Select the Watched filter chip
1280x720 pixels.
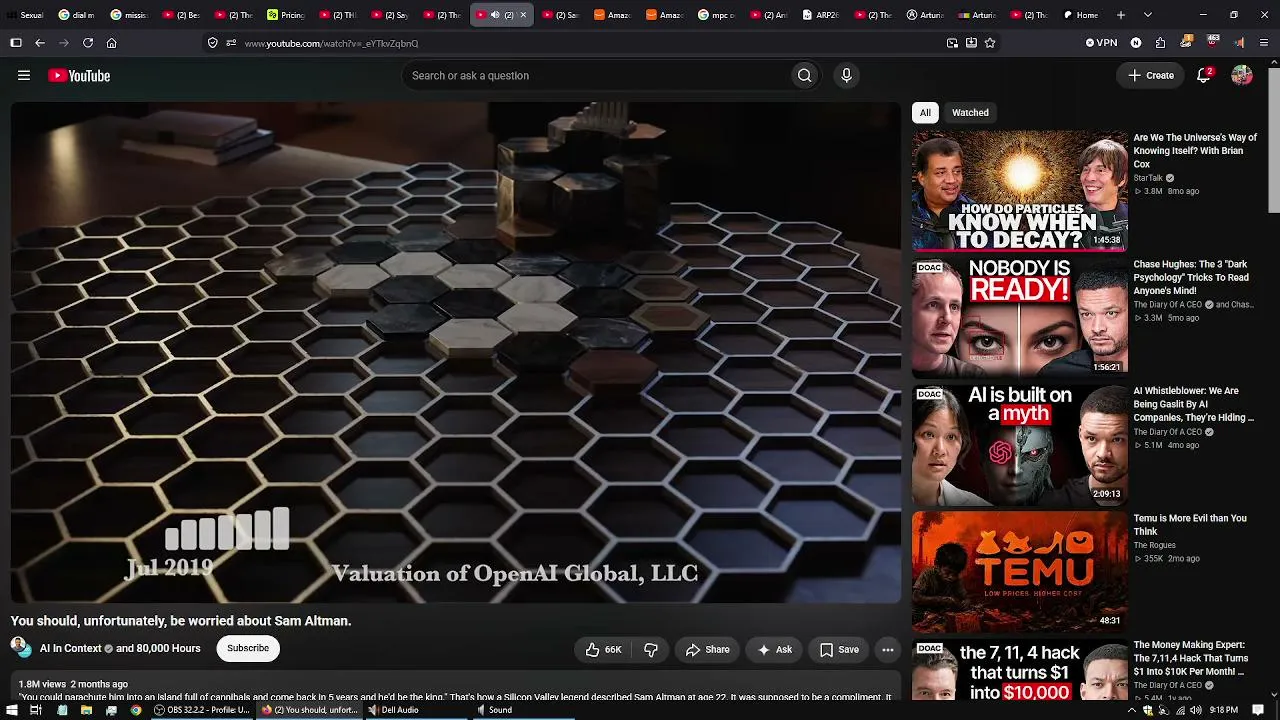(970, 112)
